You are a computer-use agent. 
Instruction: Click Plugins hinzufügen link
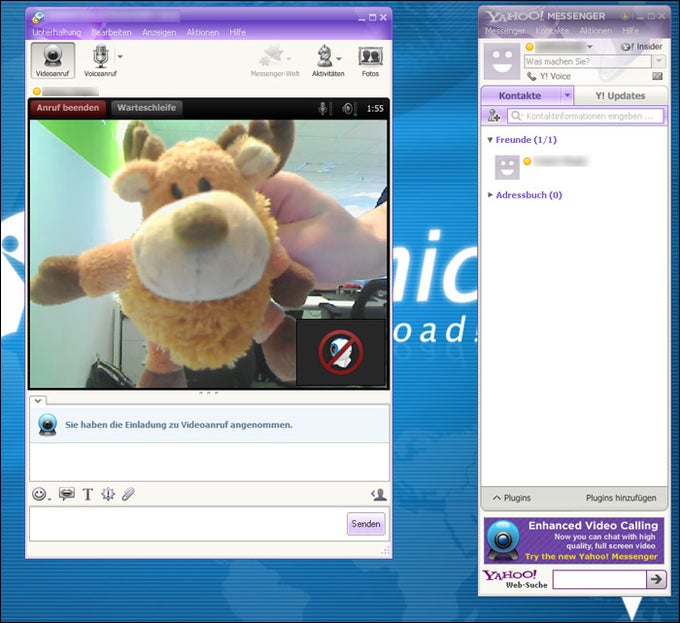pos(621,498)
